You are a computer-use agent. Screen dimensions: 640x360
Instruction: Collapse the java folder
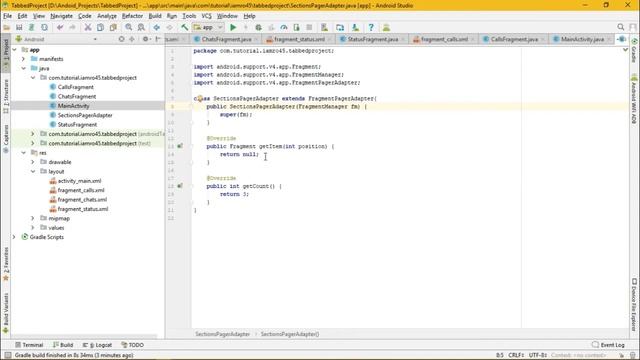tap(23, 69)
